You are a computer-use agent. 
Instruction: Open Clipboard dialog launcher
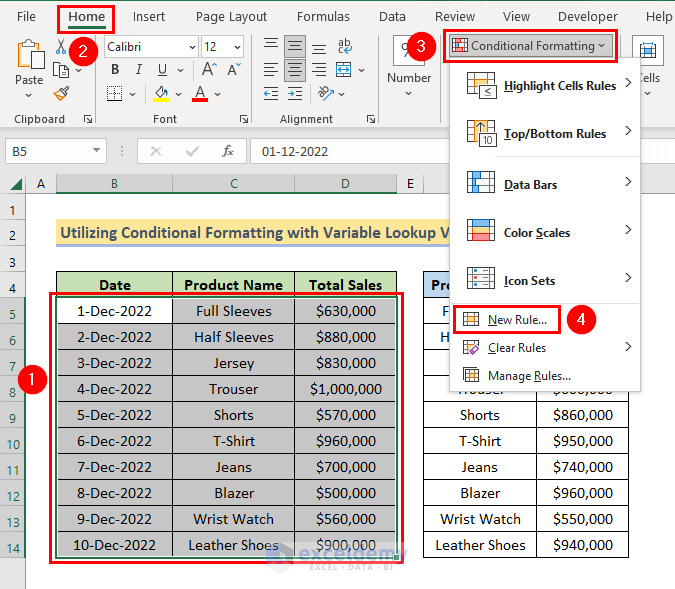[88, 119]
